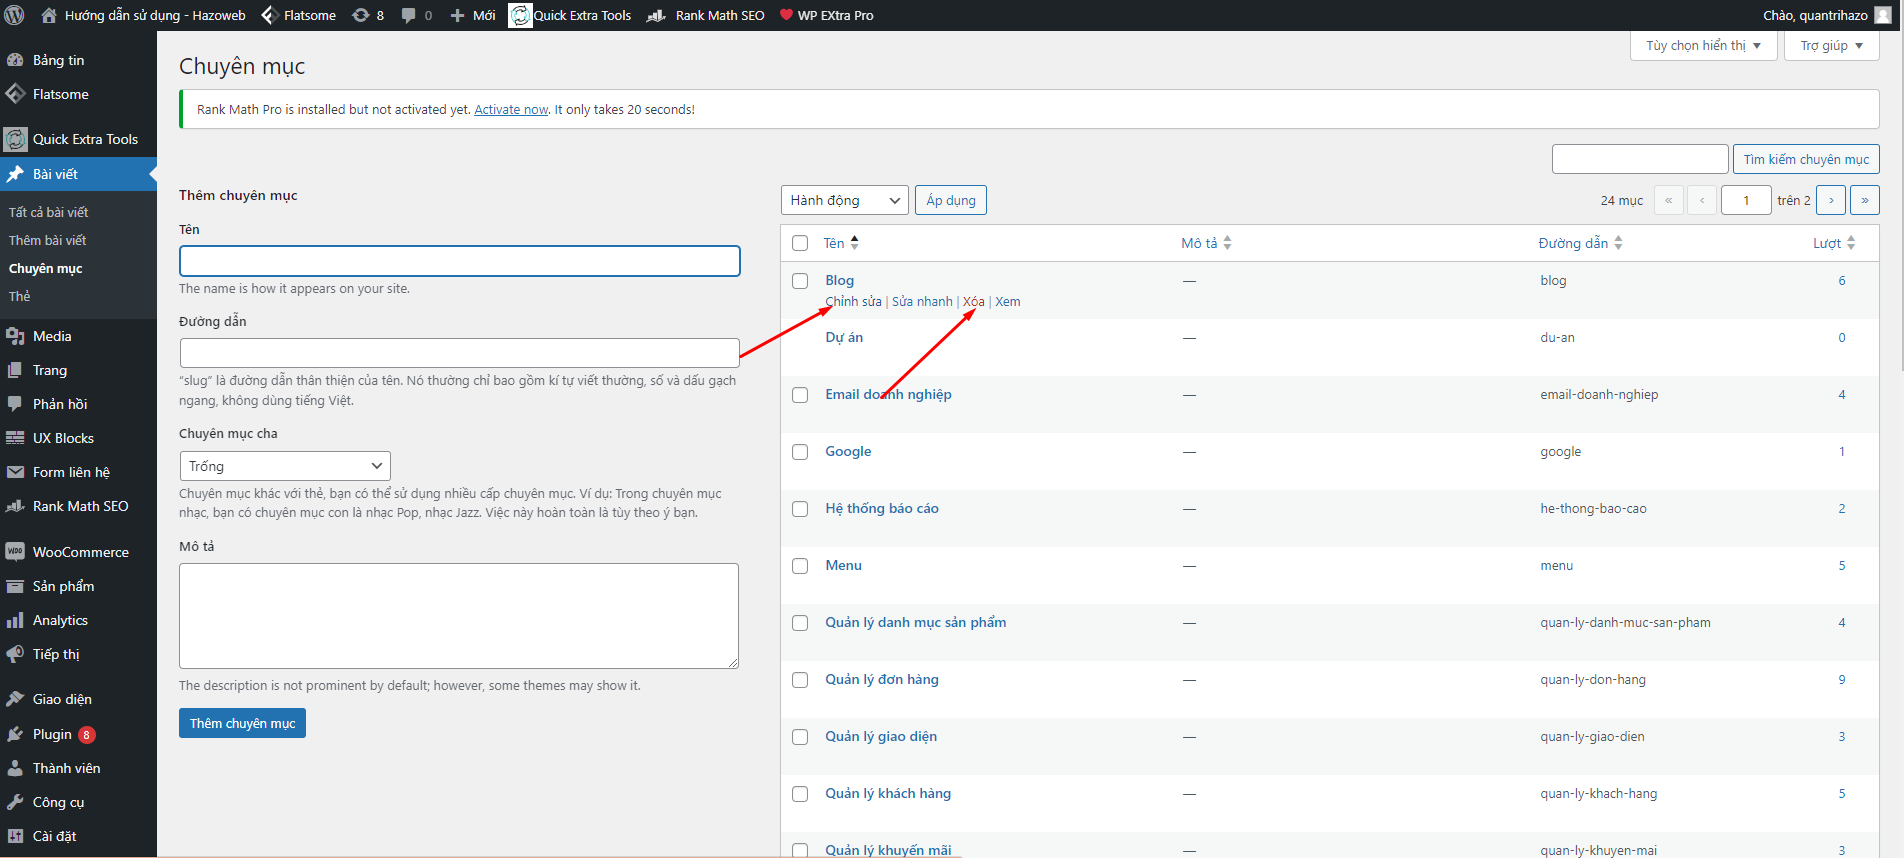Check the Google category checkbox
Screen dimensions: 1904x858
click(800, 452)
